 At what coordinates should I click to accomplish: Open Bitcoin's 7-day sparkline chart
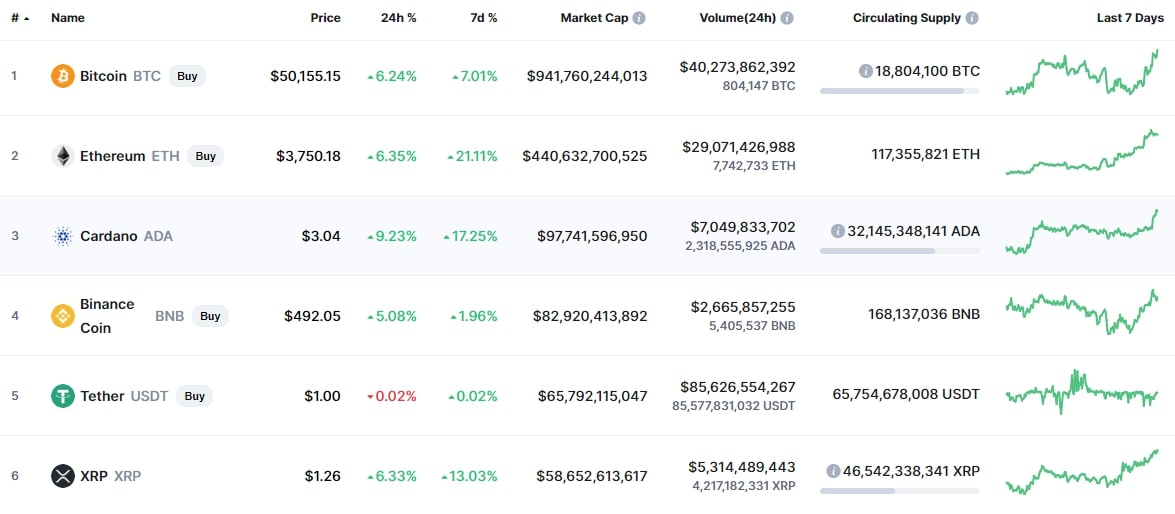1082,73
